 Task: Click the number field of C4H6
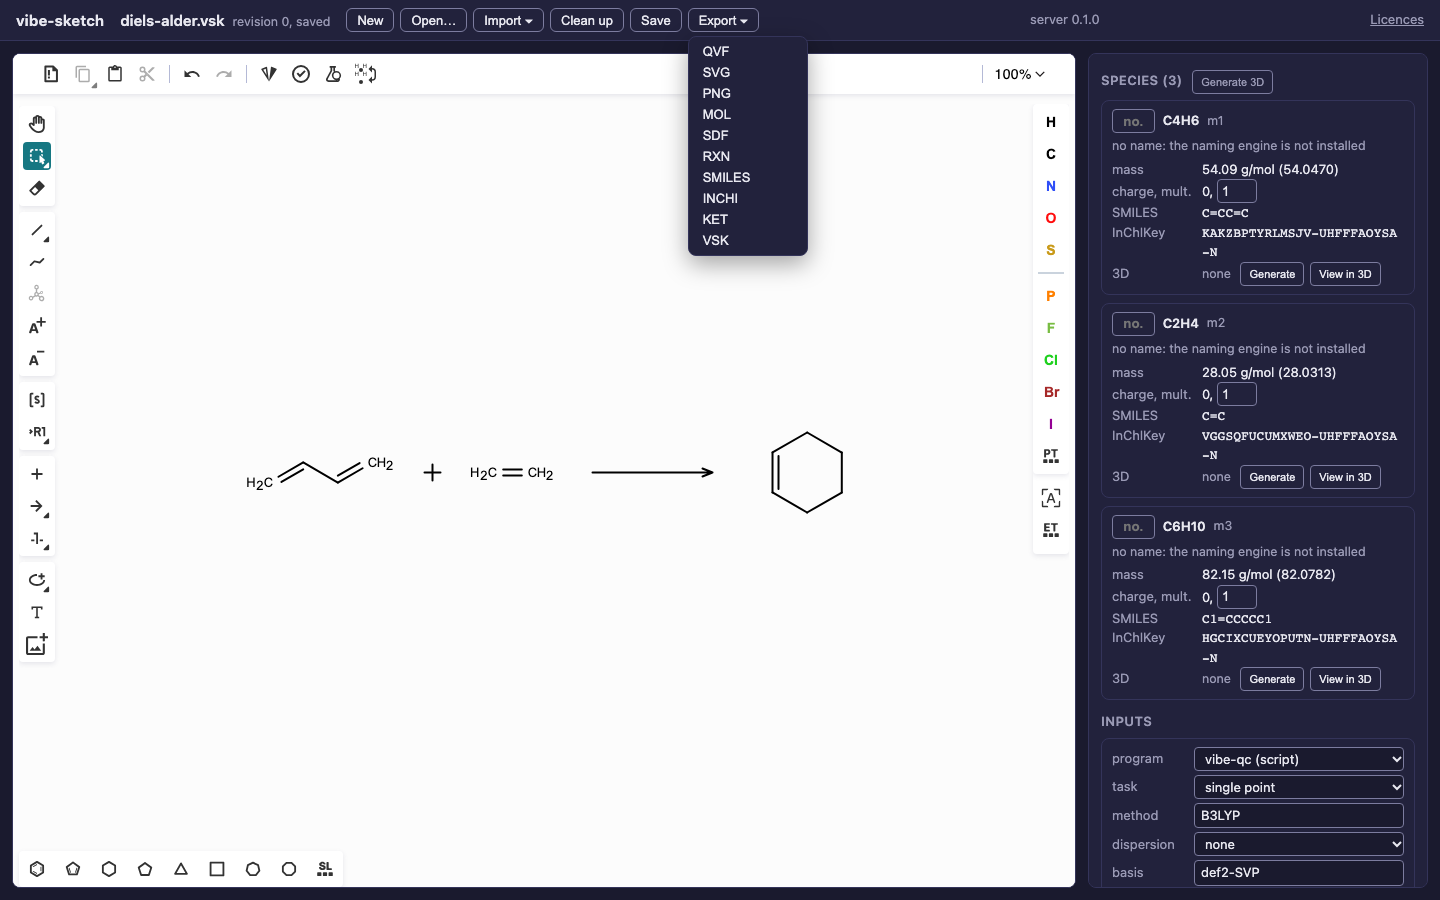(1133, 121)
